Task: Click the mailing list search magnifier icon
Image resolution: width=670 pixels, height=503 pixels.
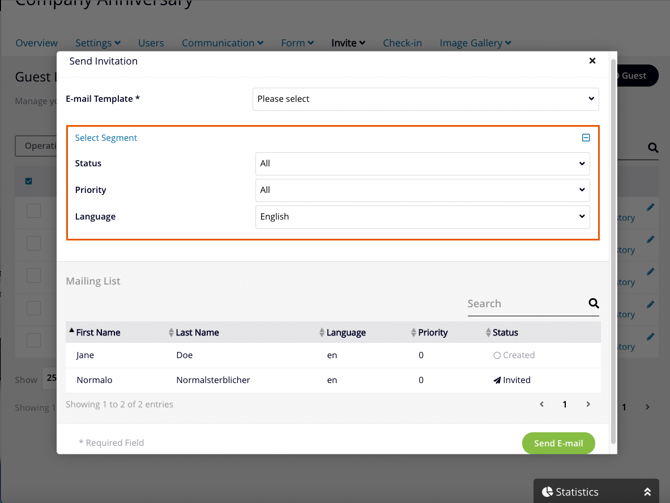Action: (593, 303)
